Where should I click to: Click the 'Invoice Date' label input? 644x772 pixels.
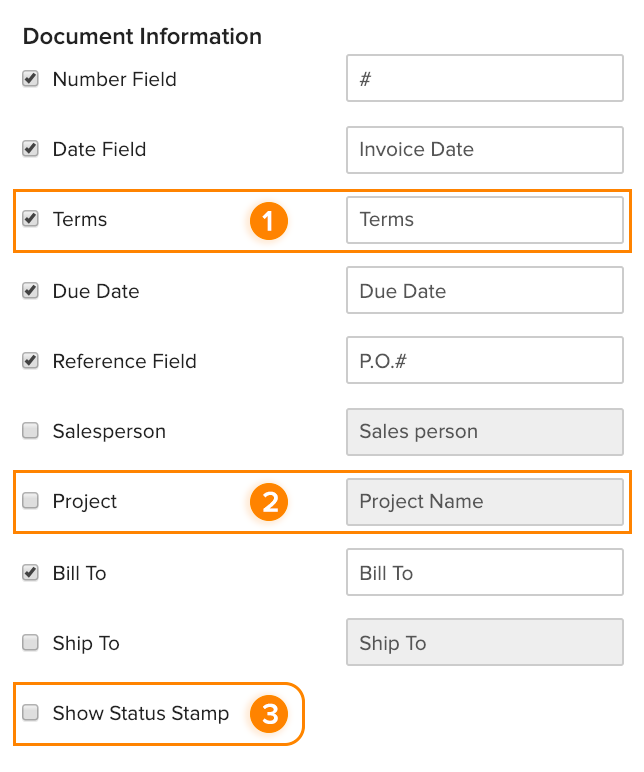[485, 149]
